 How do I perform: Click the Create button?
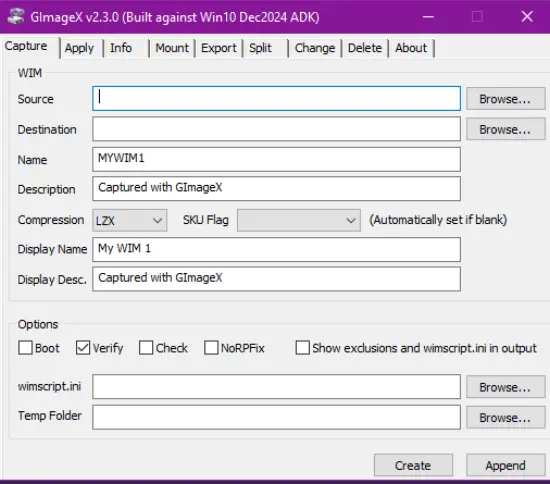413,465
